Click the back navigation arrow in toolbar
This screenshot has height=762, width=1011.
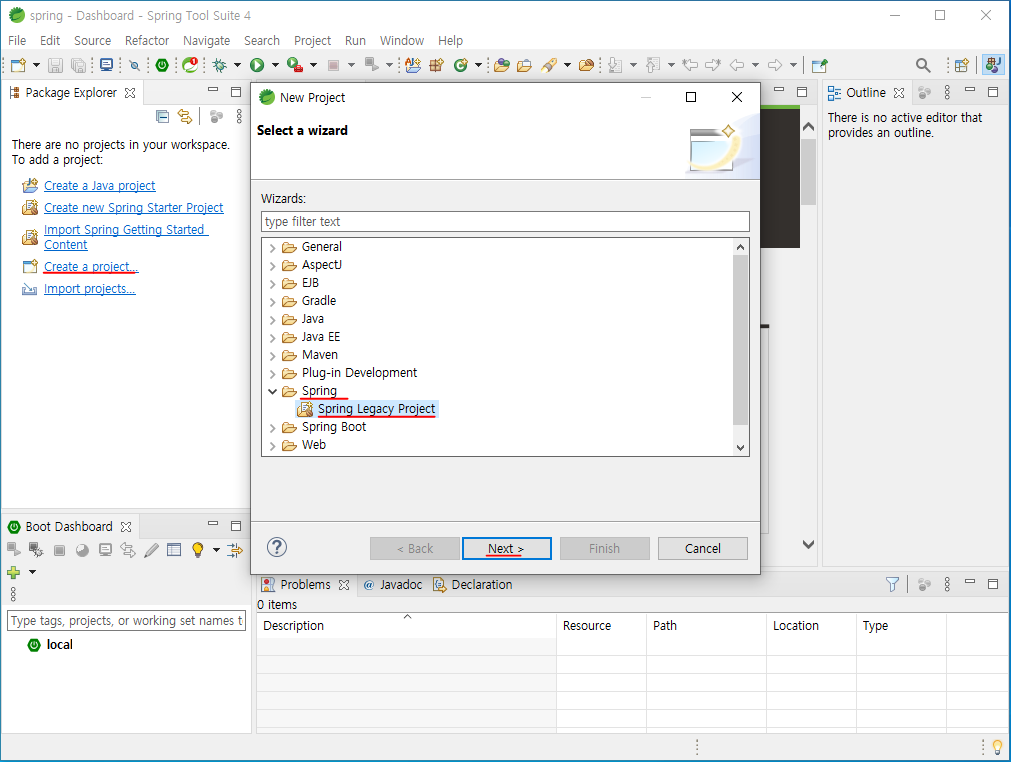[737, 65]
